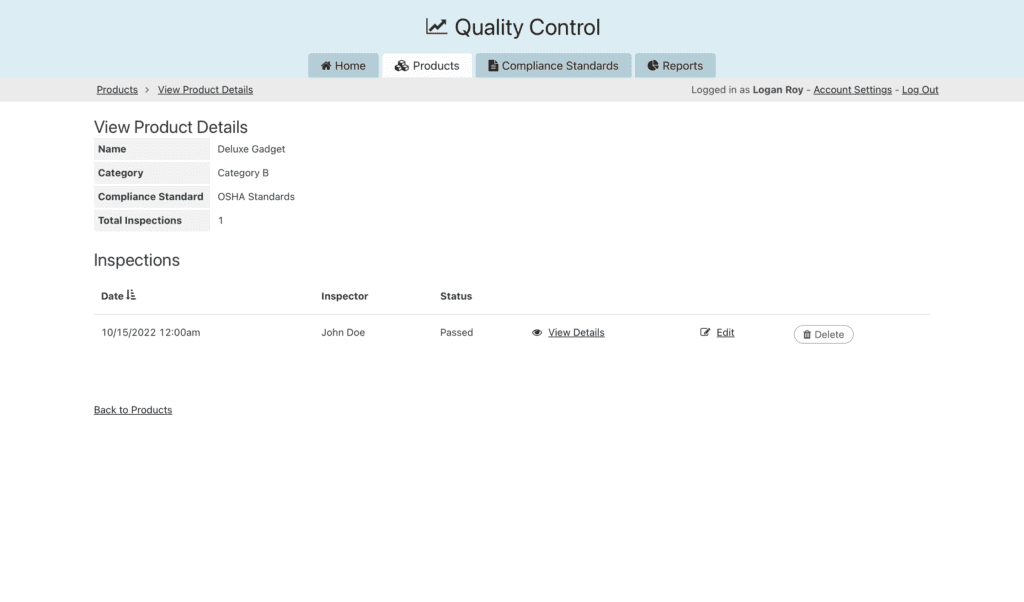Click the pie chart Reports icon
Viewport: 1024px width, 602px height.
[653, 66]
